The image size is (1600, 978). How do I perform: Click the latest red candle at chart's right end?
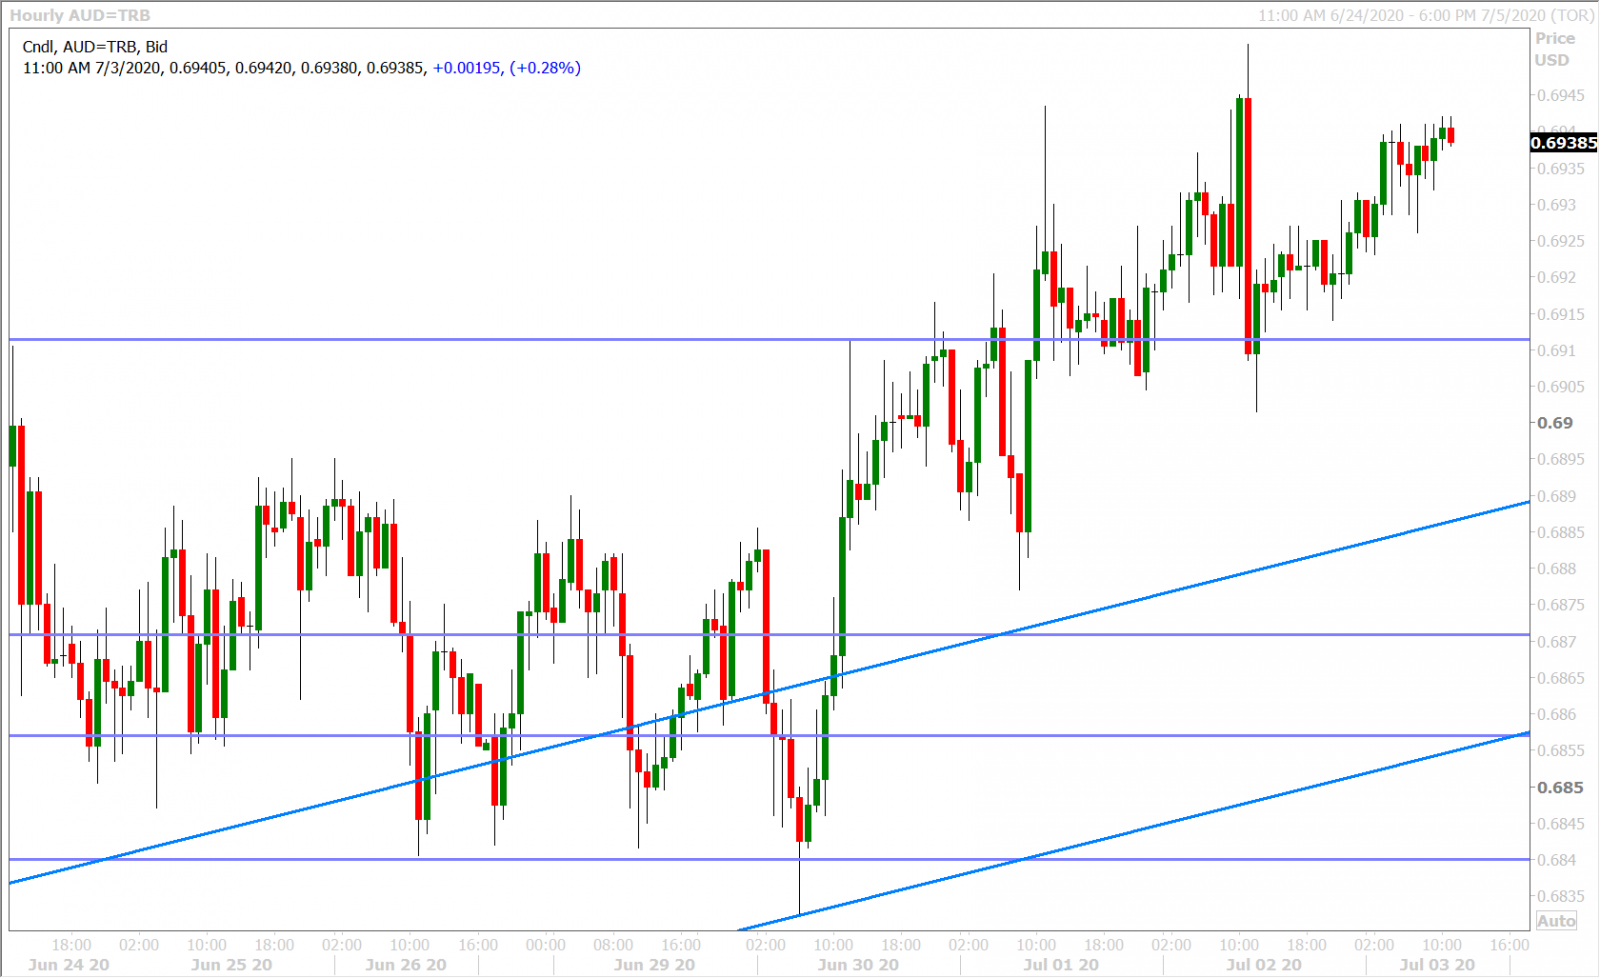point(1451,135)
